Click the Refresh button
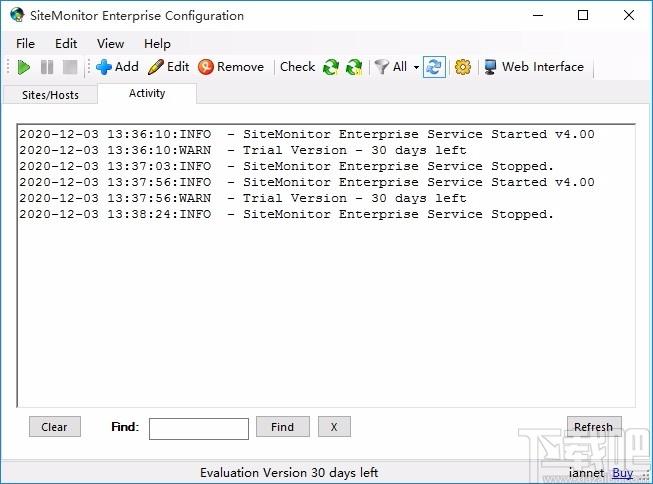 [593, 427]
